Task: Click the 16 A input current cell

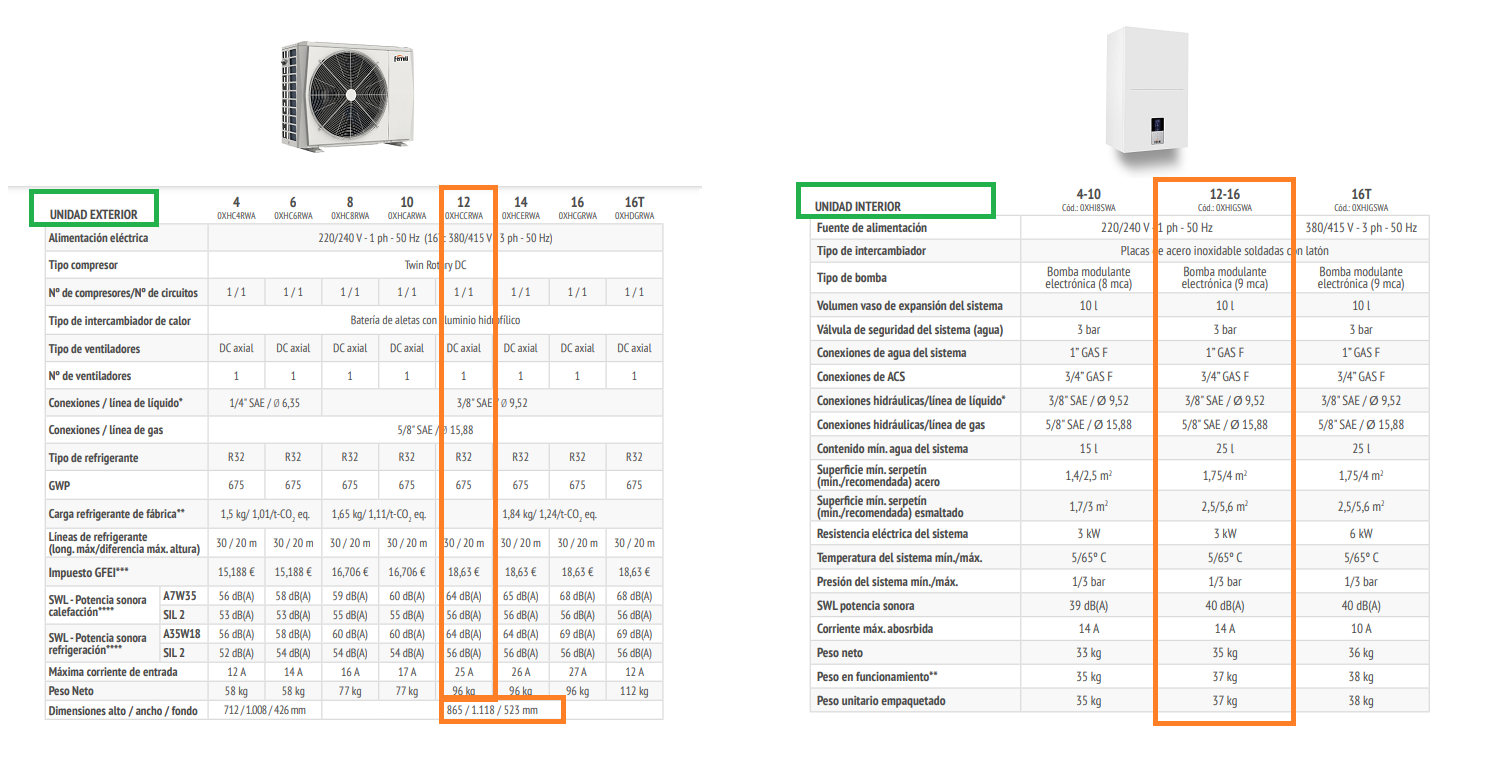Action: click(x=350, y=672)
